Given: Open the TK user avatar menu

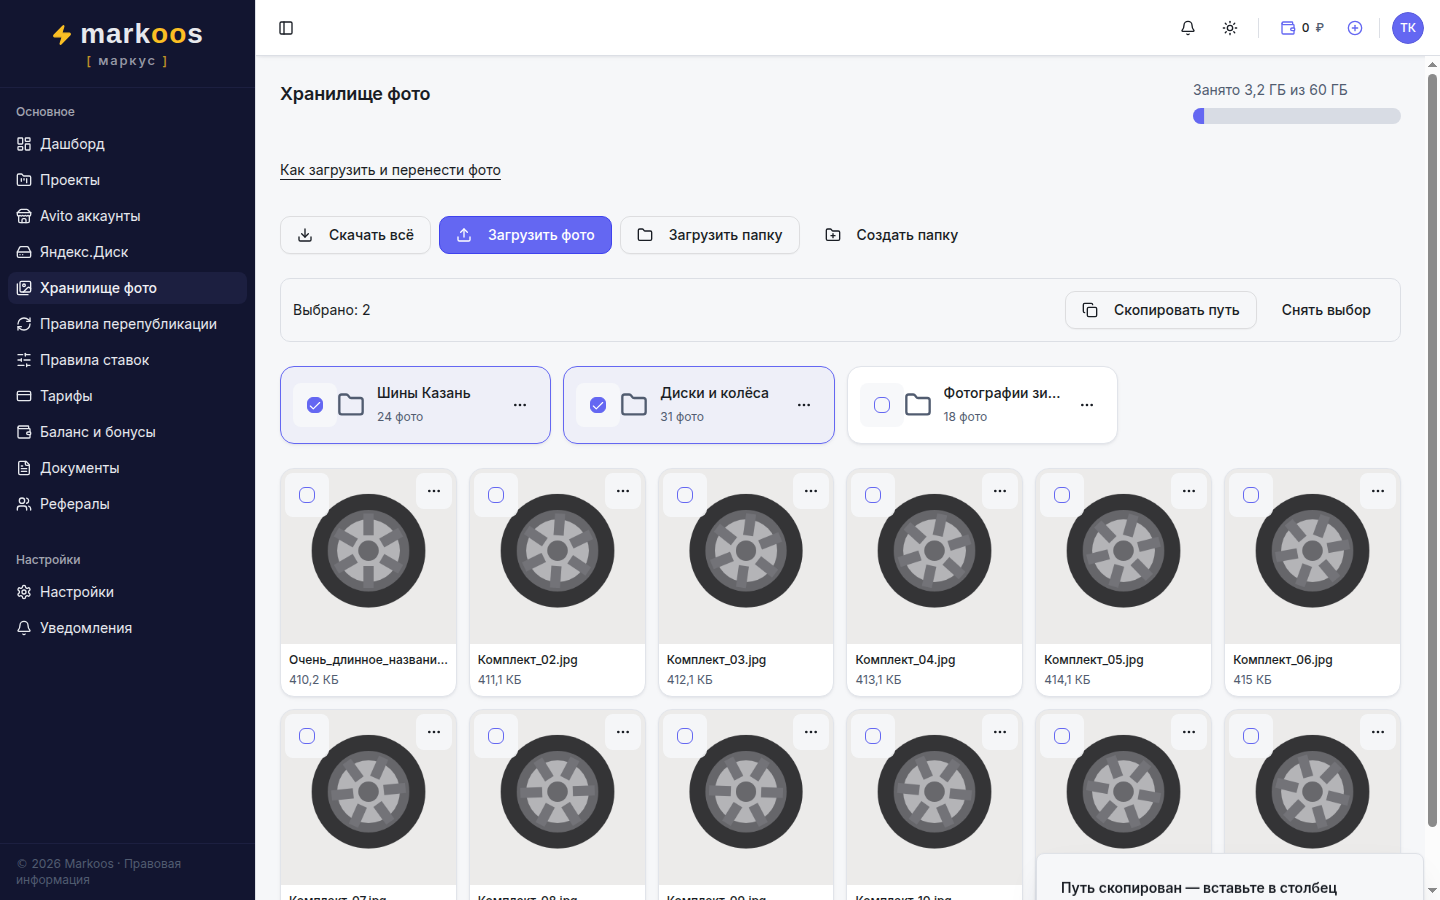Looking at the screenshot, I should [1408, 28].
